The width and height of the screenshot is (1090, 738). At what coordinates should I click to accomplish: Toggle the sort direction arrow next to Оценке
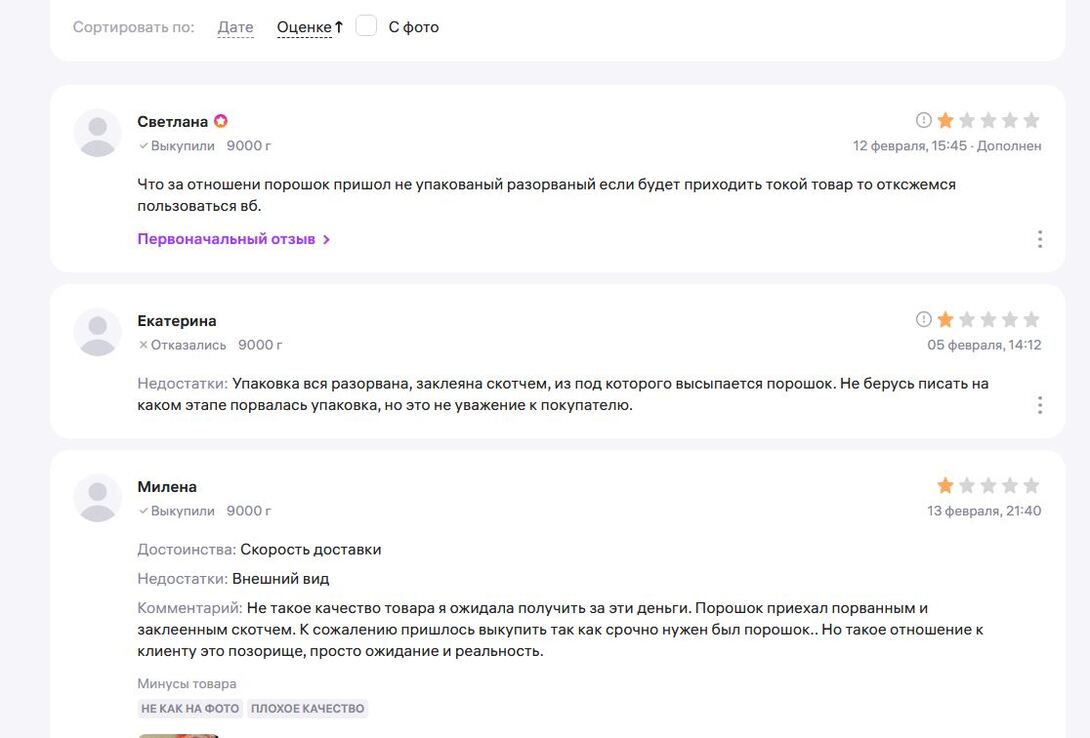point(339,27)
